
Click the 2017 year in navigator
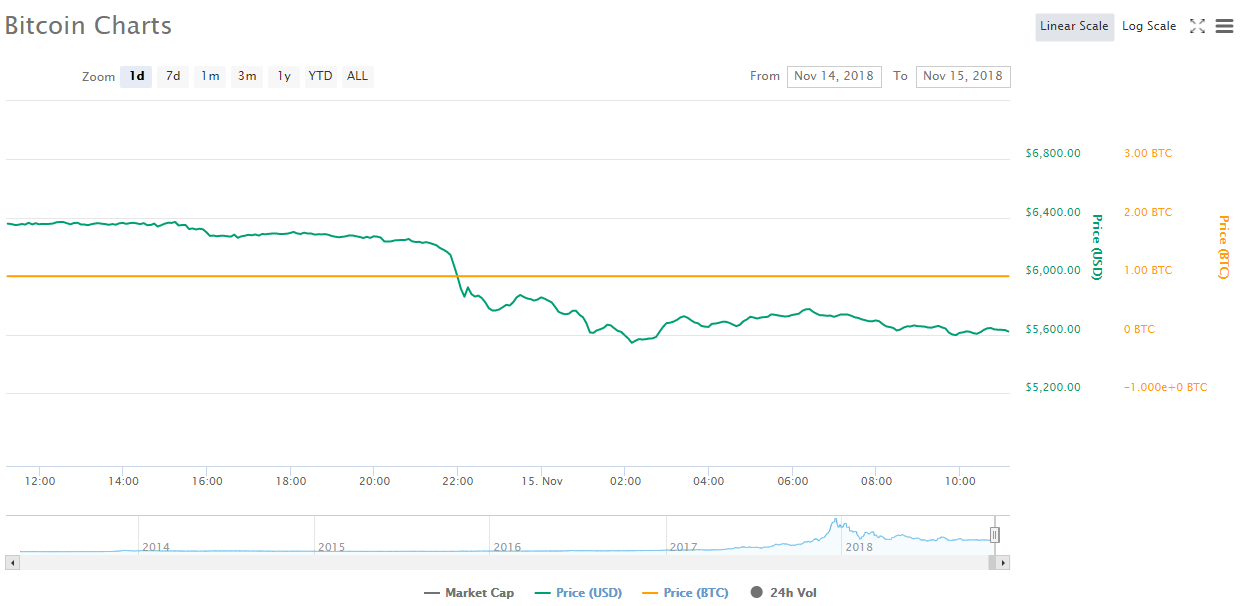tap(683, 547)
